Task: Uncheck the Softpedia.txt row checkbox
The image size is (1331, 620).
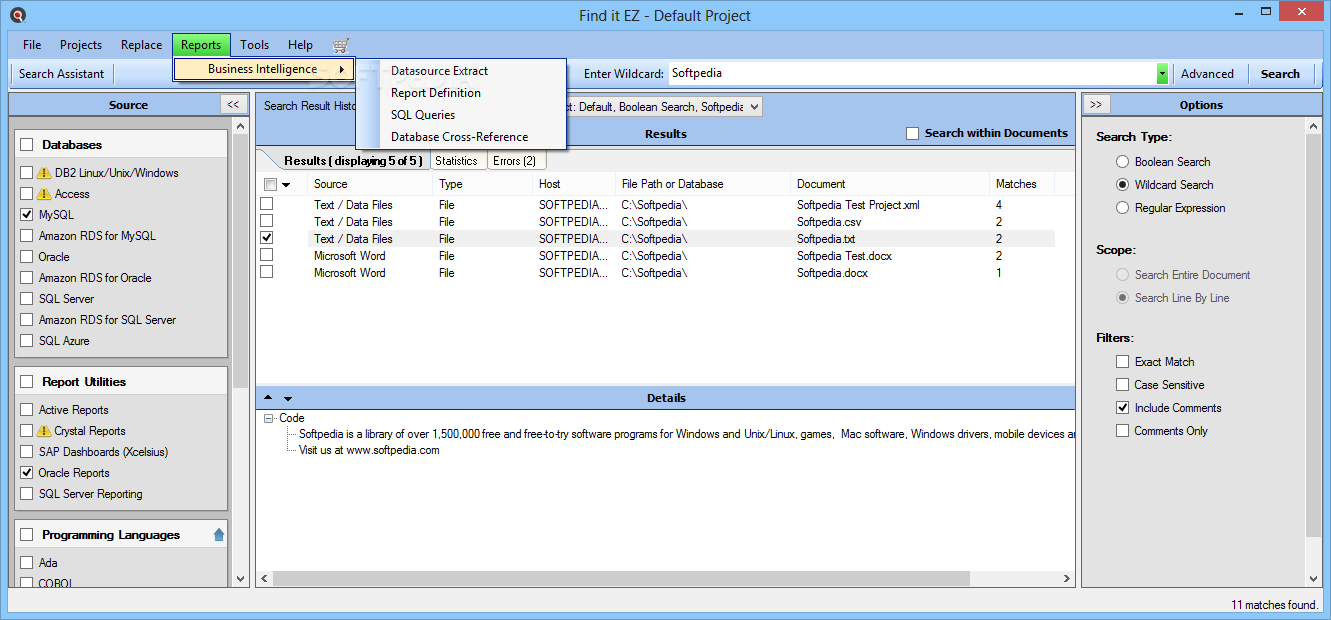Action: (267, 239)
